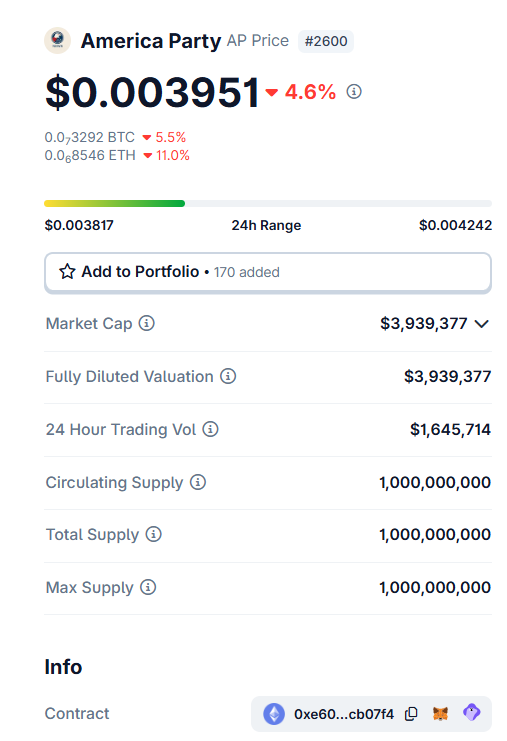This screenshot has width=507, height=741.
Task: Click Max Supply value 1,000,000,000
Action: tap(435, 587)
